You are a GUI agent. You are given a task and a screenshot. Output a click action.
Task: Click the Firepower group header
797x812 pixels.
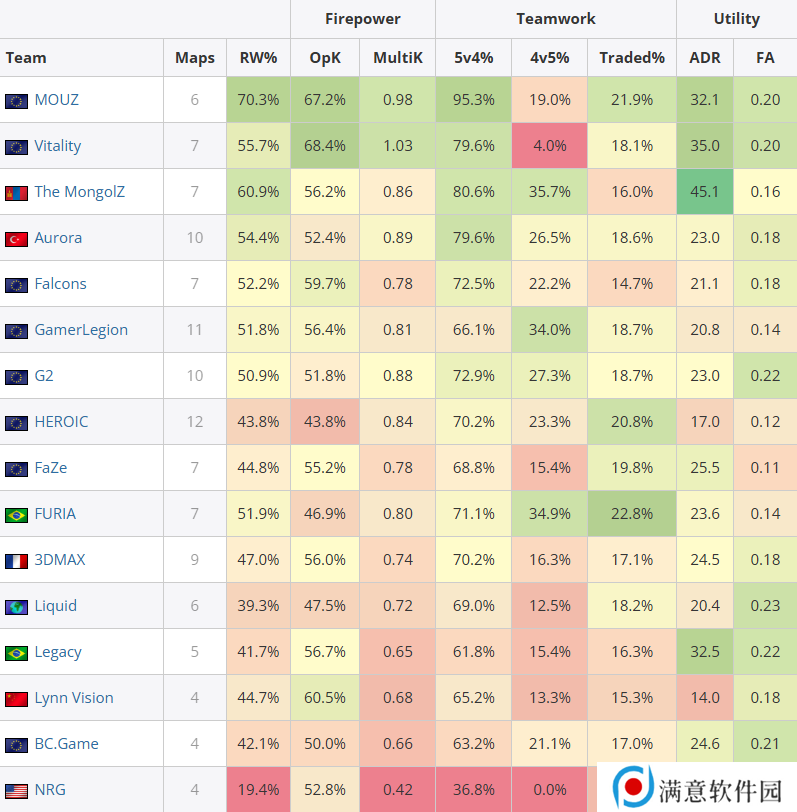coord(363,19)
